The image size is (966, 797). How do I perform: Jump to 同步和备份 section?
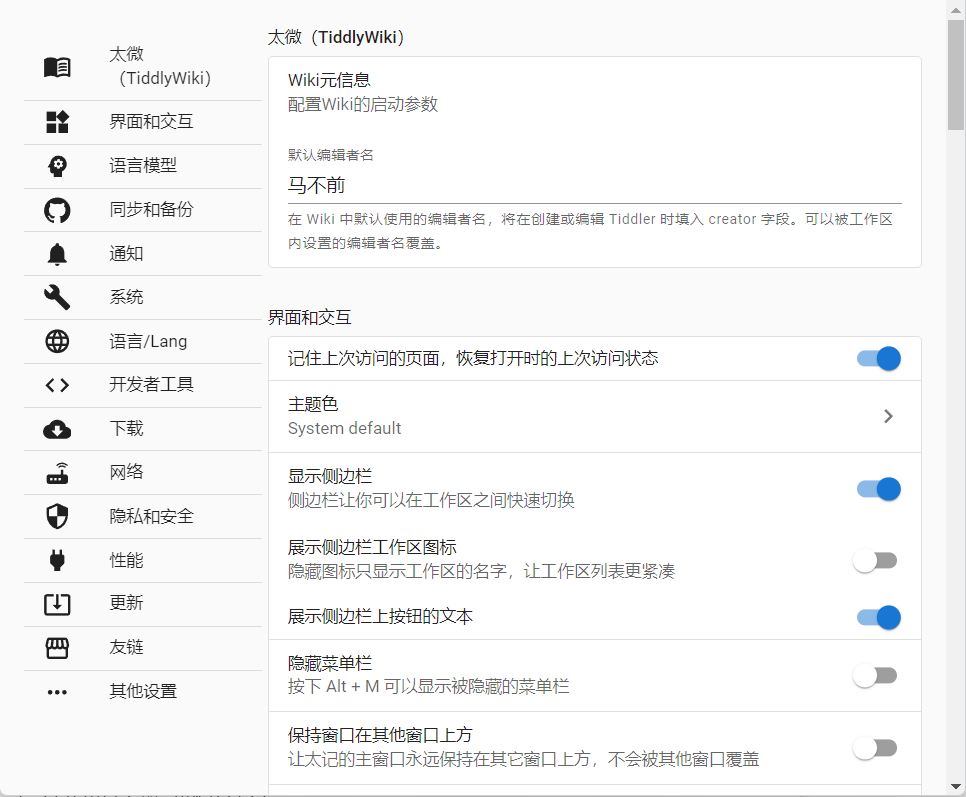[x=143, y=210]
